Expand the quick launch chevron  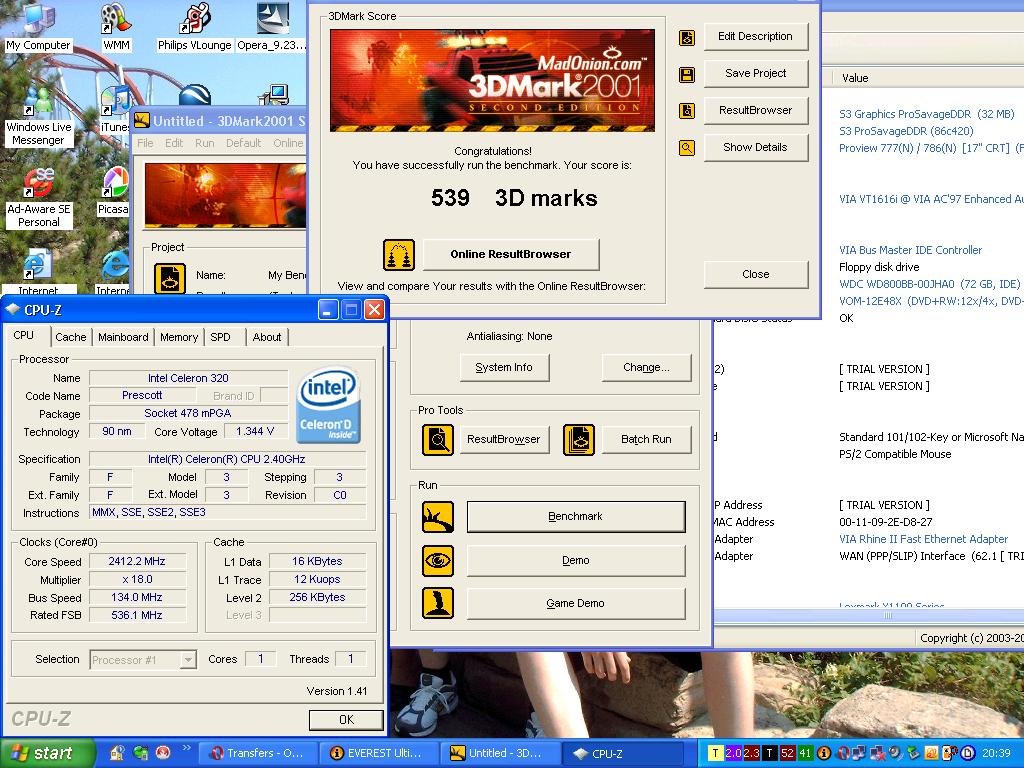click(x=185, y=748)
